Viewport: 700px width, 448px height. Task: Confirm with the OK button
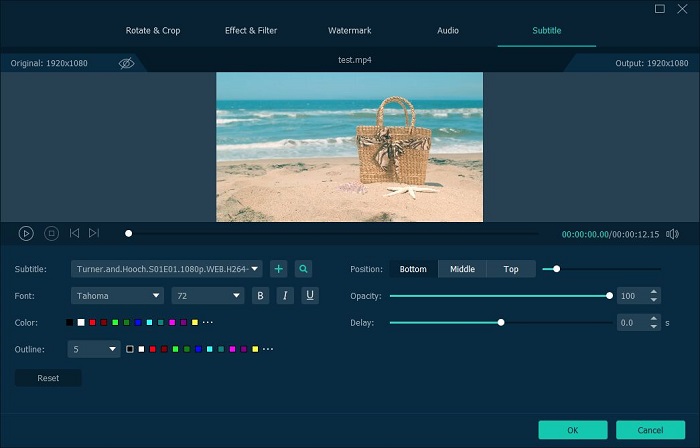(x=573, y=430)
